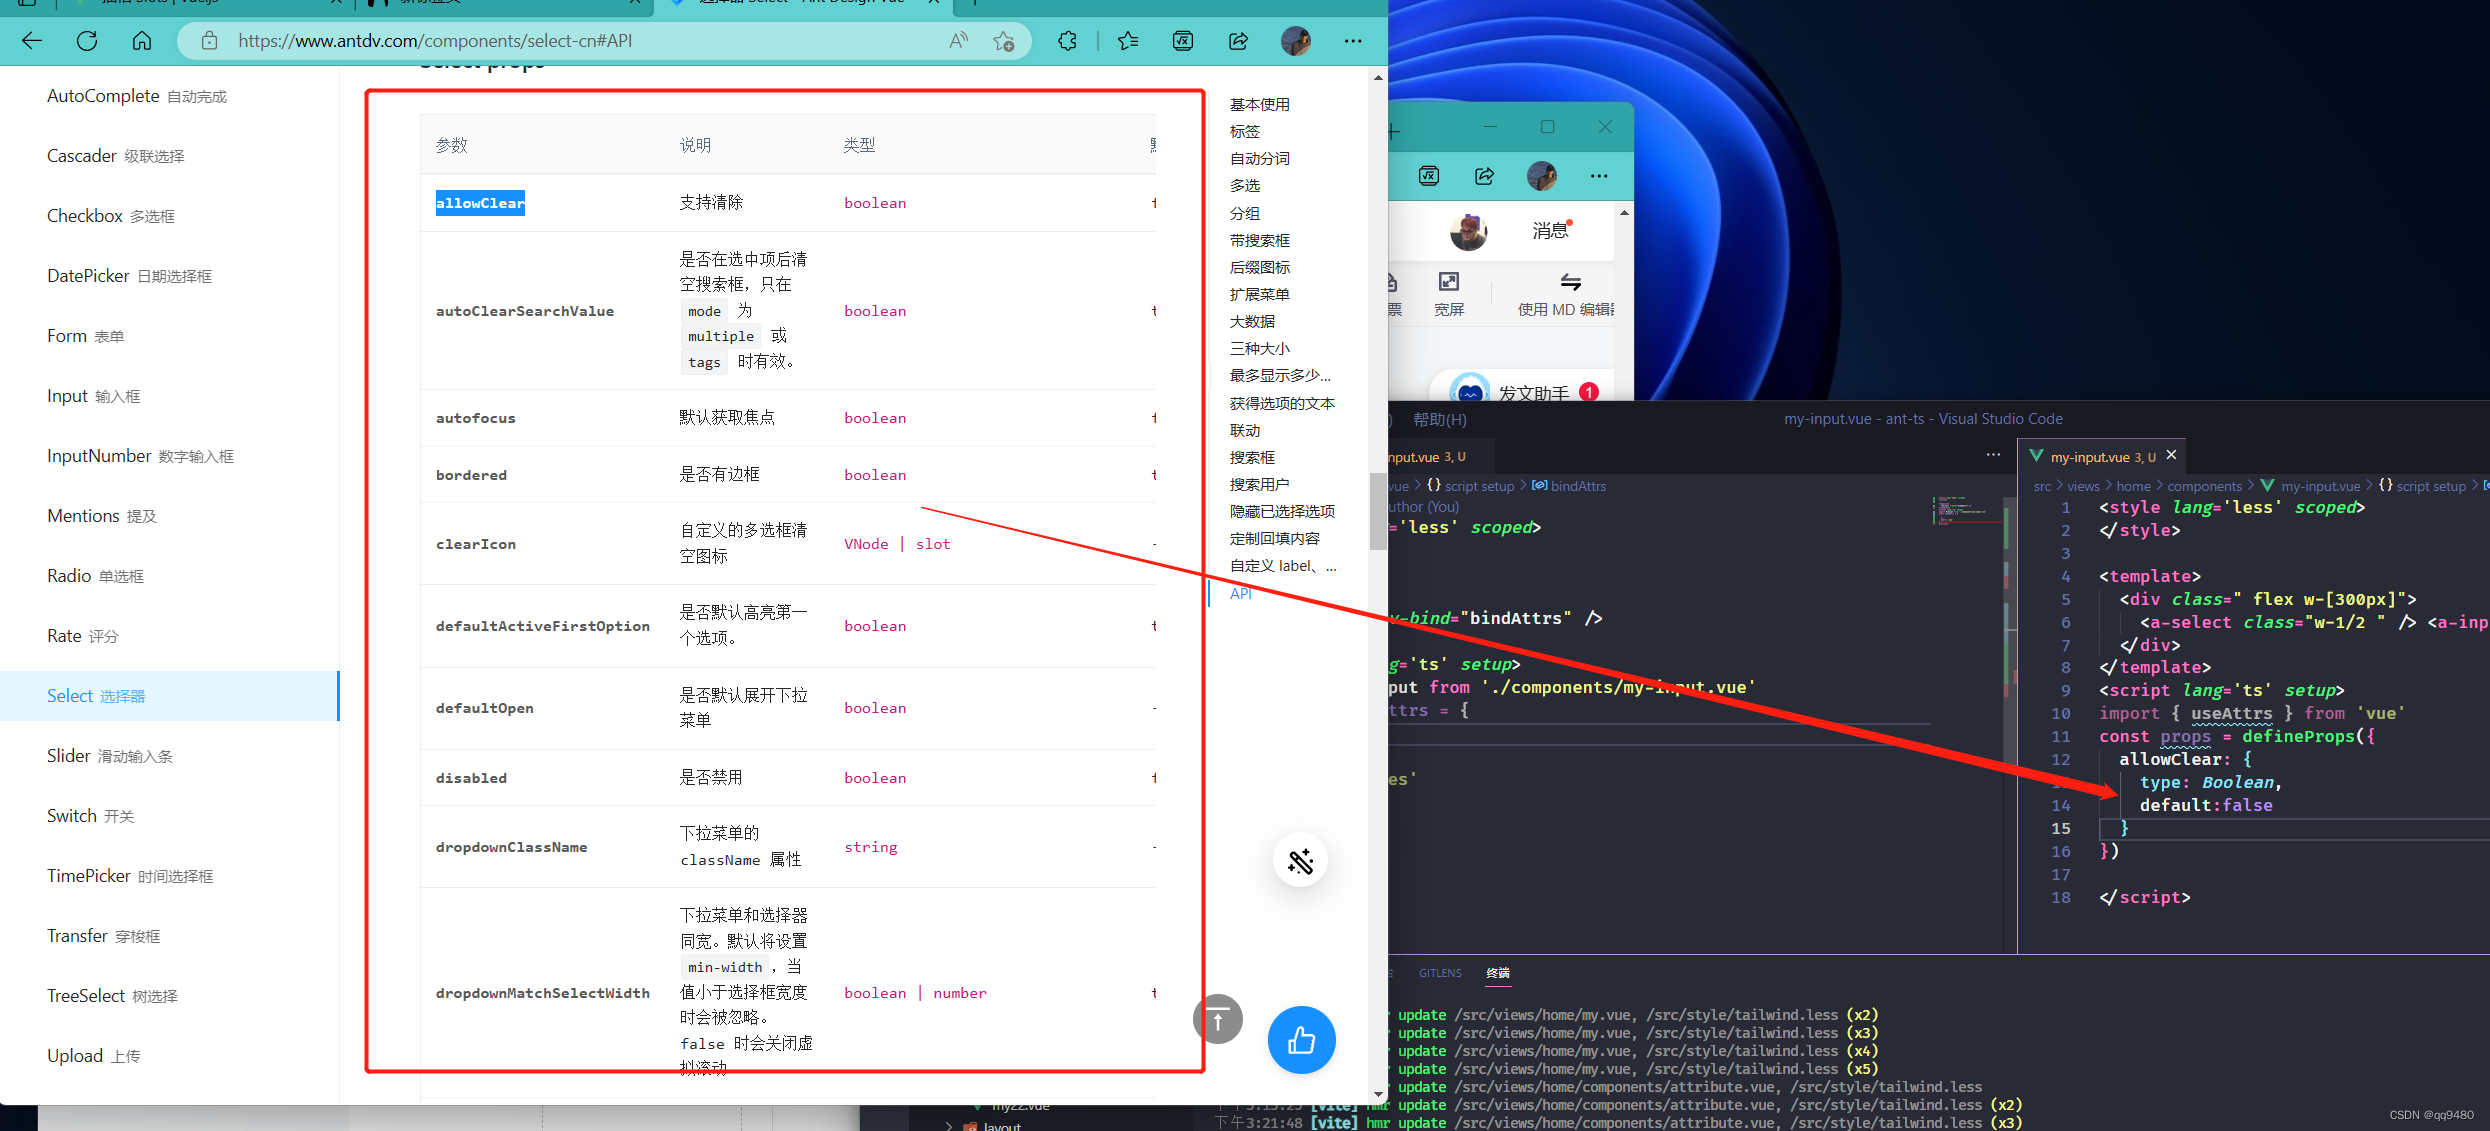Open the VS Code editor actions ellipsis

1993,455
